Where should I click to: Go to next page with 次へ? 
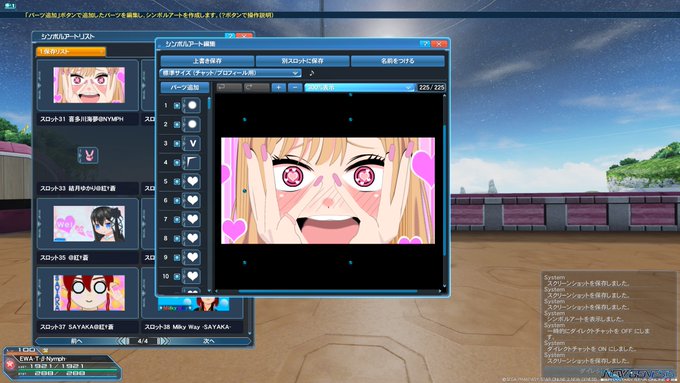pyautogui.click(x=209, y=341)
